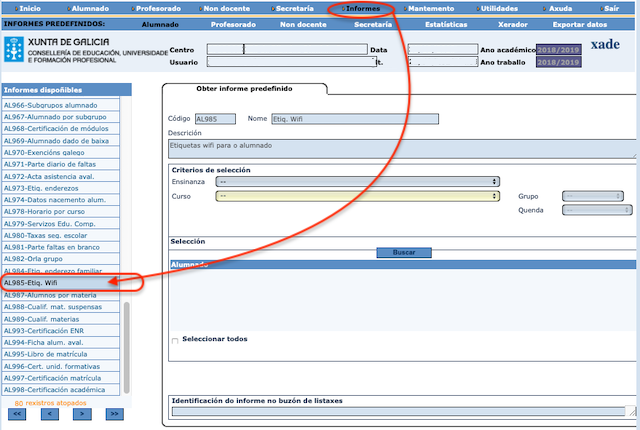640x430 pixels.
Task: Open report AL966-Subgrupos alumnado
Action: click(61, 105)
